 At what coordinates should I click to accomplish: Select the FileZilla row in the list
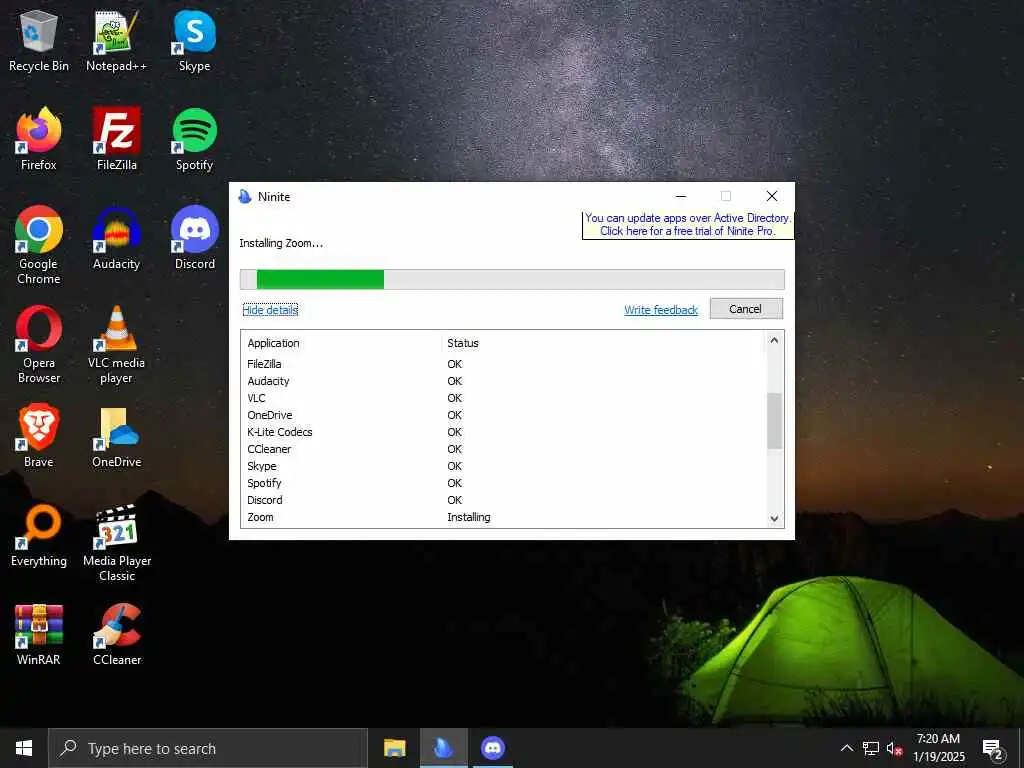pos(503,364)
